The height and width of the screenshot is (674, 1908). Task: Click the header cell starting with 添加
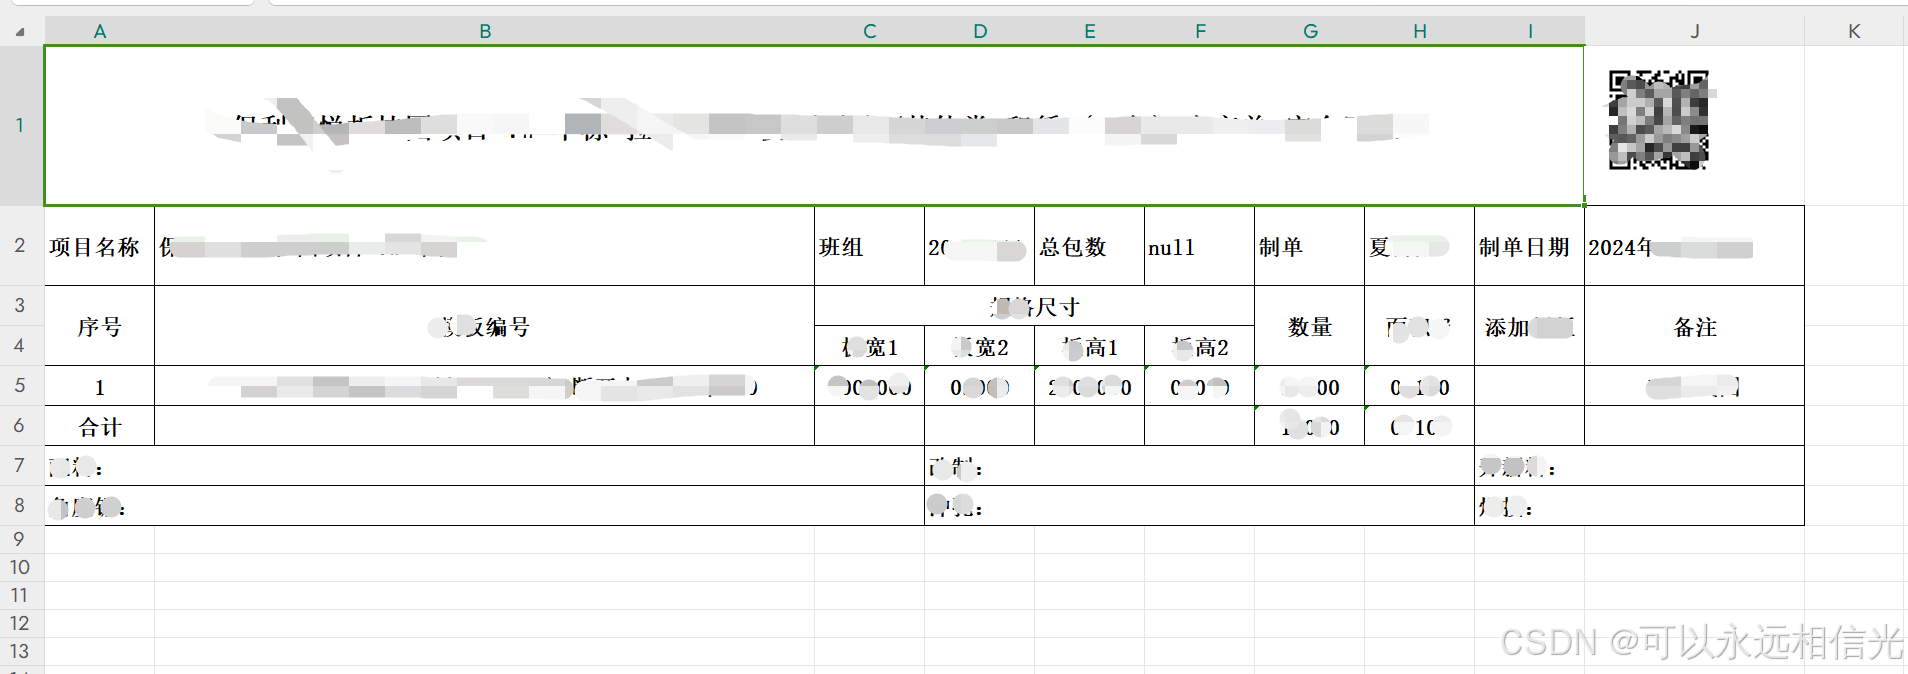click(1530, 326)
